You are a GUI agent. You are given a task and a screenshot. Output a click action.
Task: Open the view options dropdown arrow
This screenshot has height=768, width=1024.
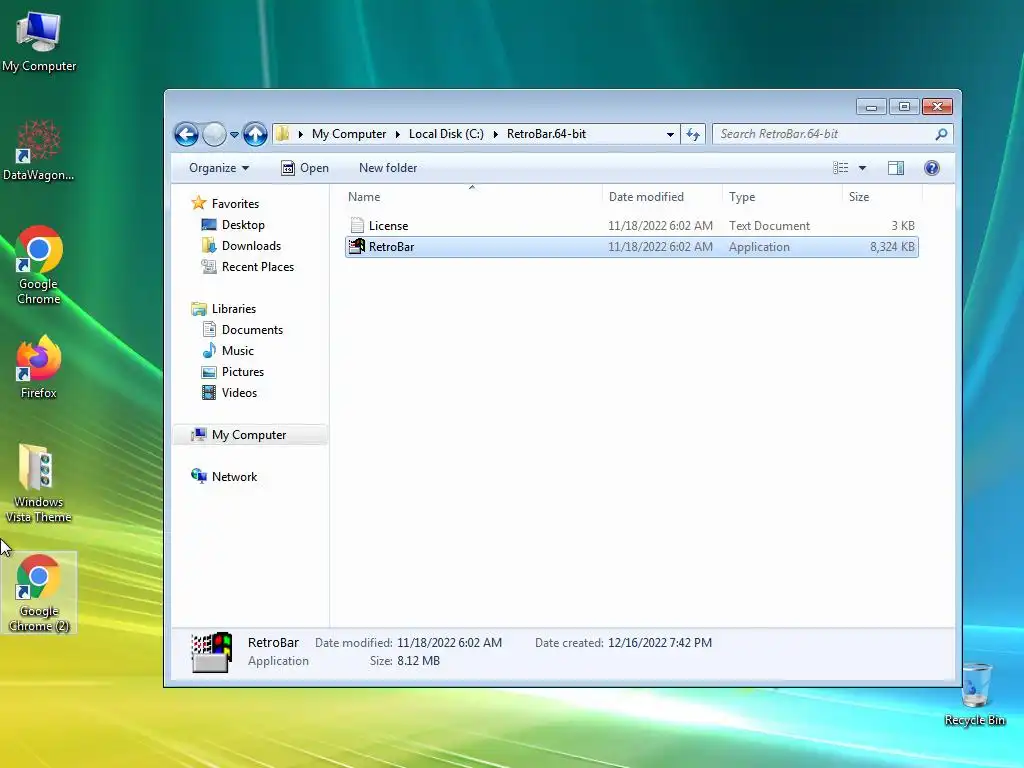[862, 168]
